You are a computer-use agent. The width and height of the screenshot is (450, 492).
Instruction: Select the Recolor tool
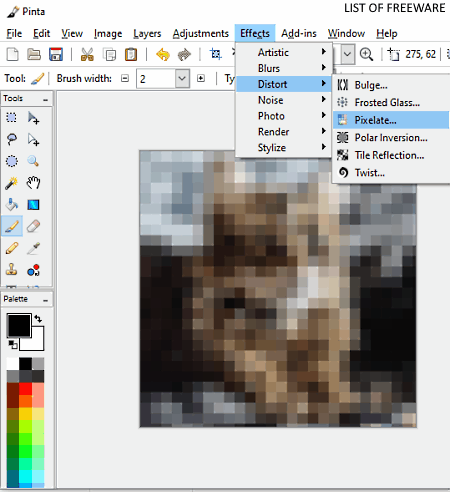[33, 270]
